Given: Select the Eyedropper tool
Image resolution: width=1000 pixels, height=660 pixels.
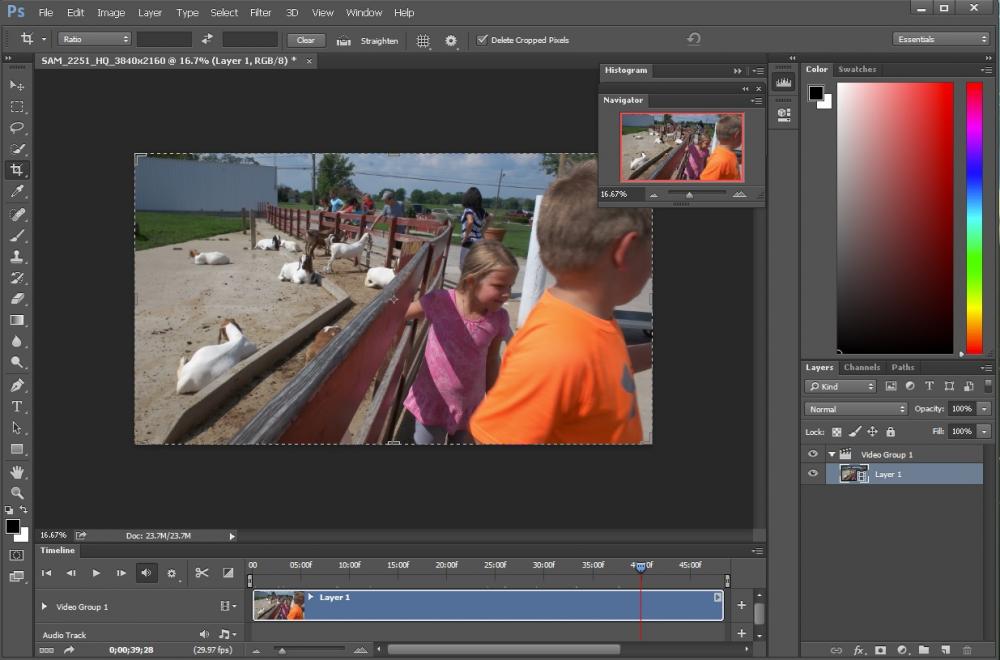Looking at the screenshot, I should [x=17, y=192].
